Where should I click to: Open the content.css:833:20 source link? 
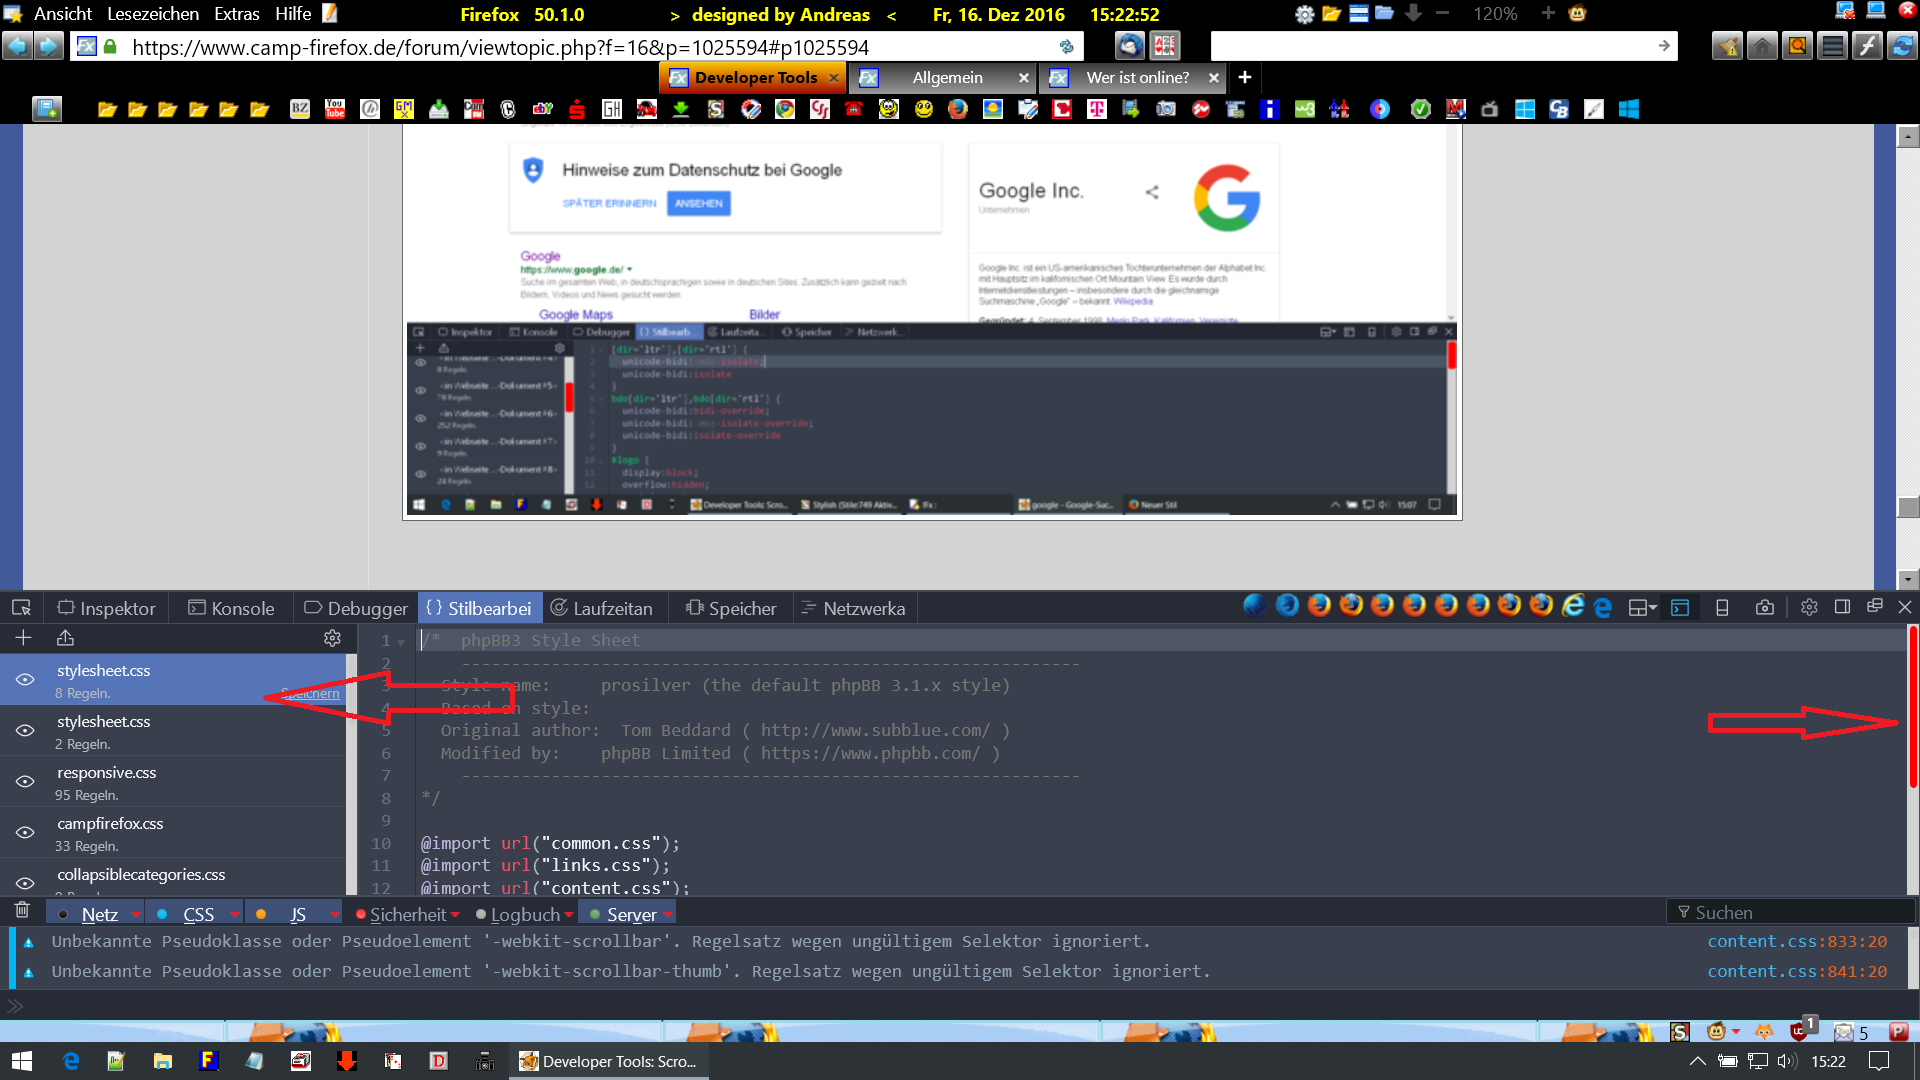coord(1796,941)
